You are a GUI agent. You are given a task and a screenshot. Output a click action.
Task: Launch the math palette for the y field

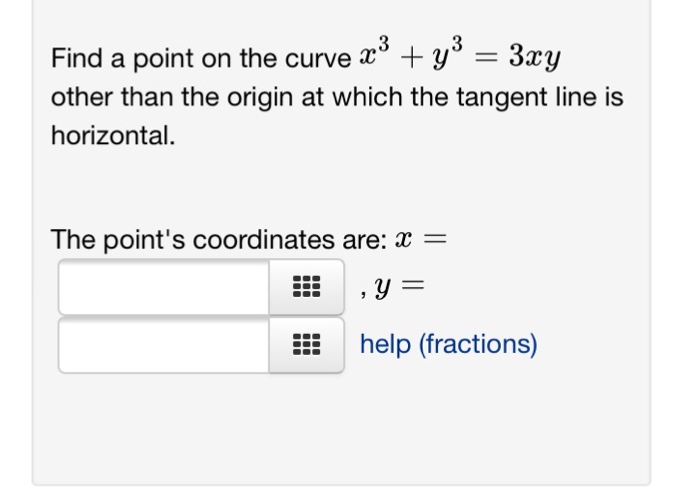[x=306, y=345]
